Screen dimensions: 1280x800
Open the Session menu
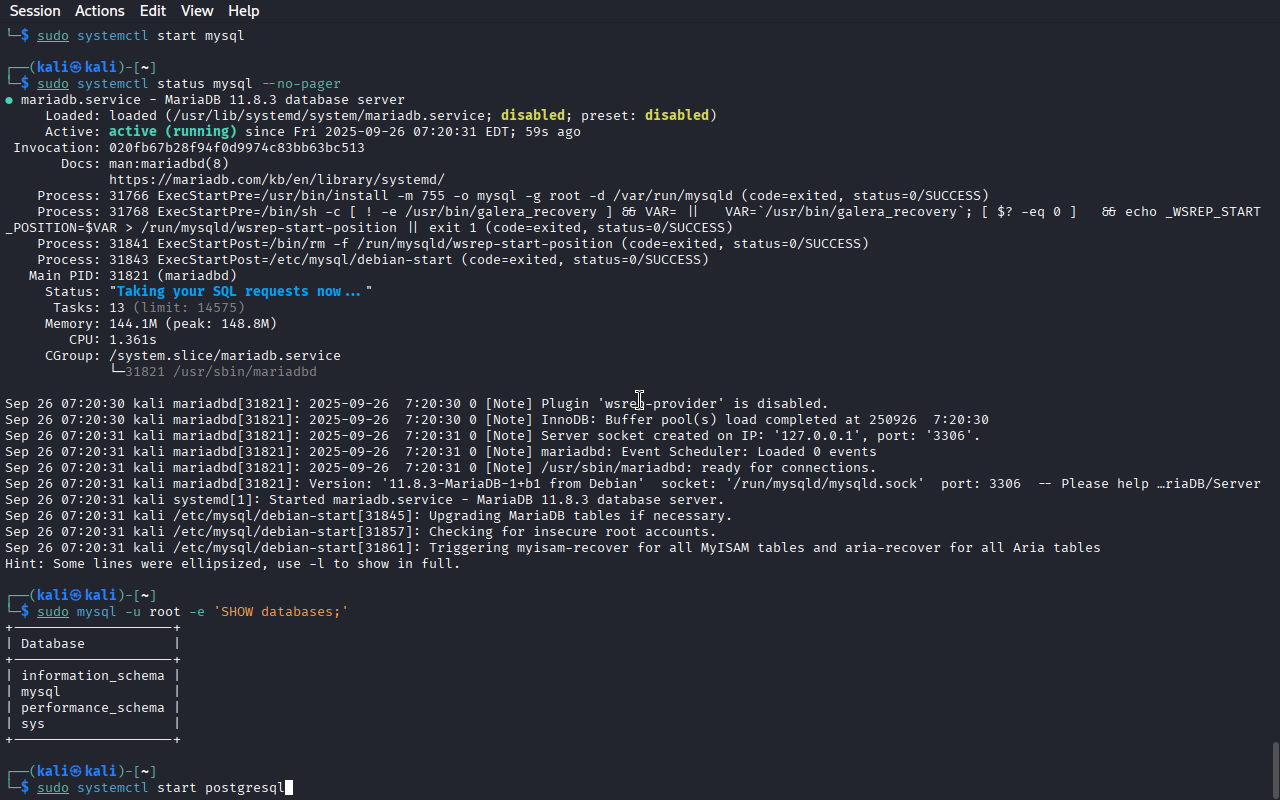(x=35, y=11)
